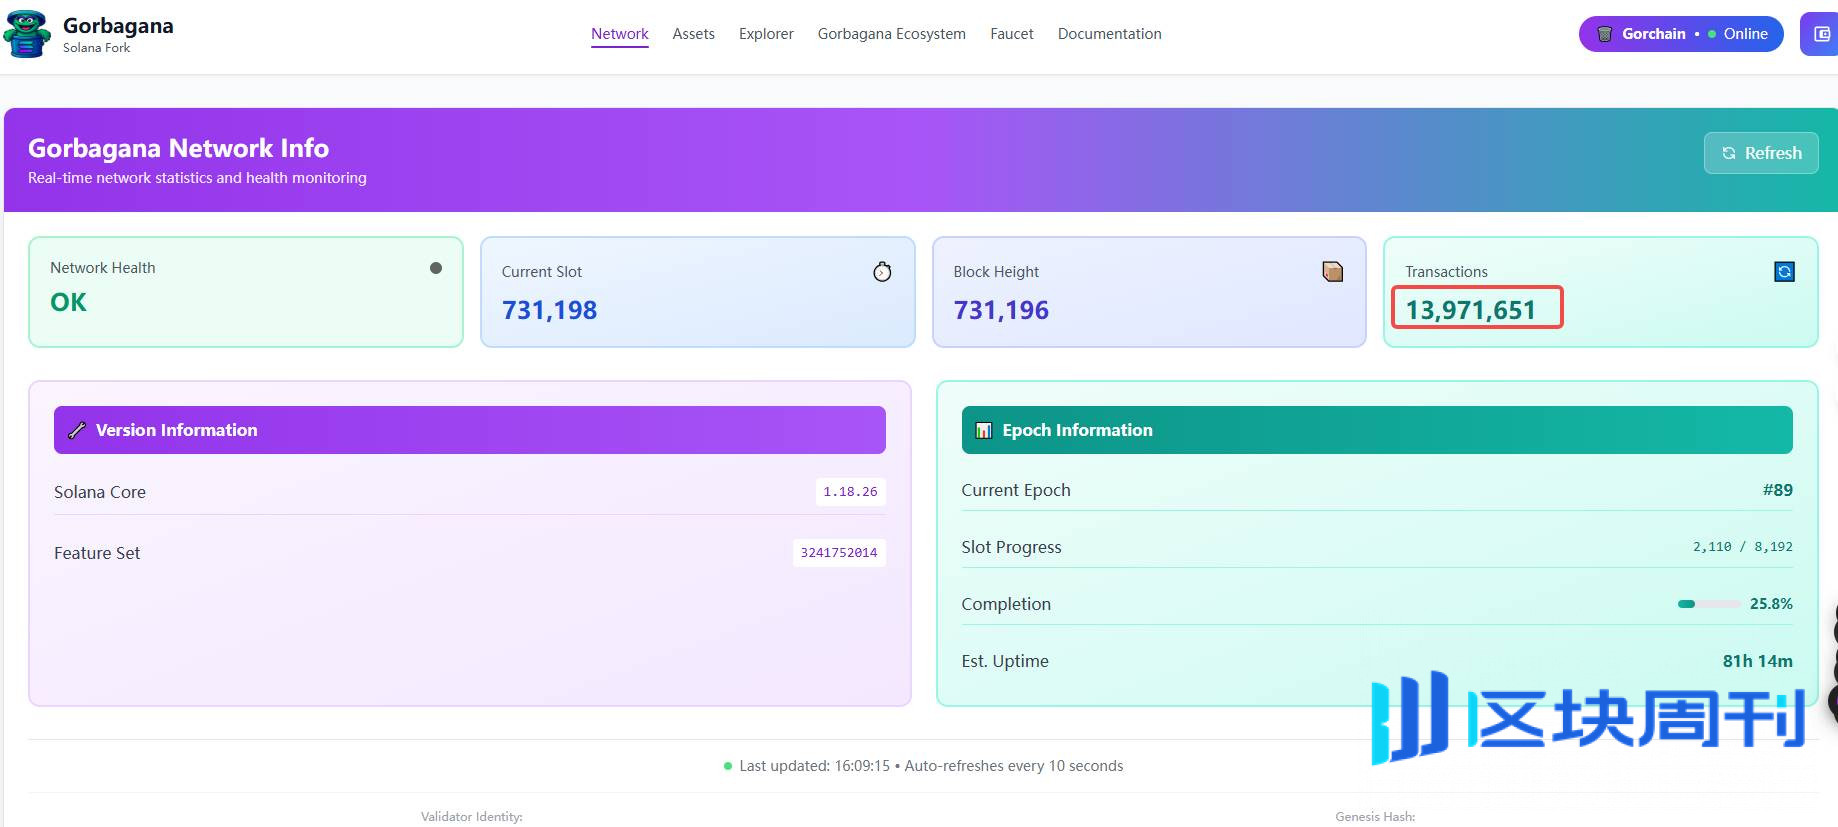Click the stopwatch icon in Current Slot card
The height and width of the screenshot is (827, 1838).
point(882,272)
